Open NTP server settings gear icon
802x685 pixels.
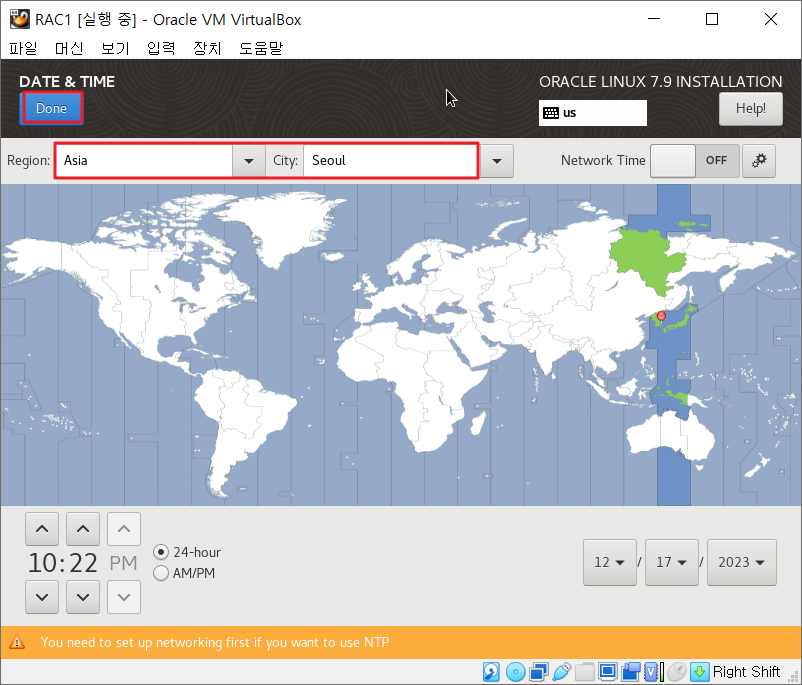(x=759, y=161)
